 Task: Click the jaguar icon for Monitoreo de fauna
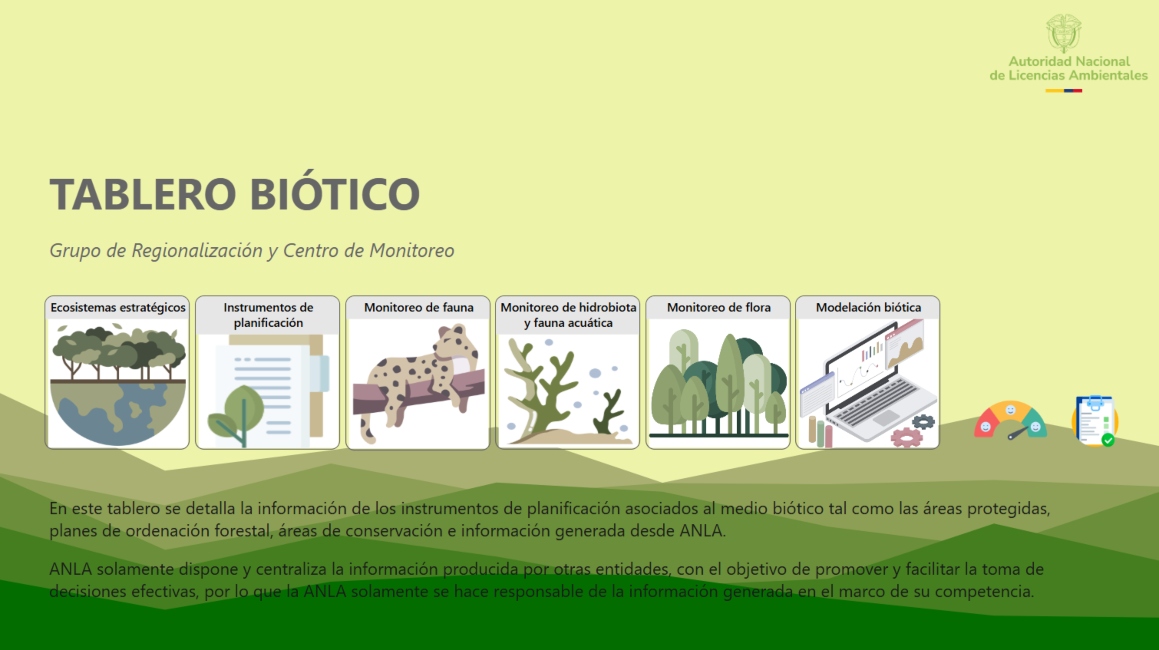tap(417, 383)
